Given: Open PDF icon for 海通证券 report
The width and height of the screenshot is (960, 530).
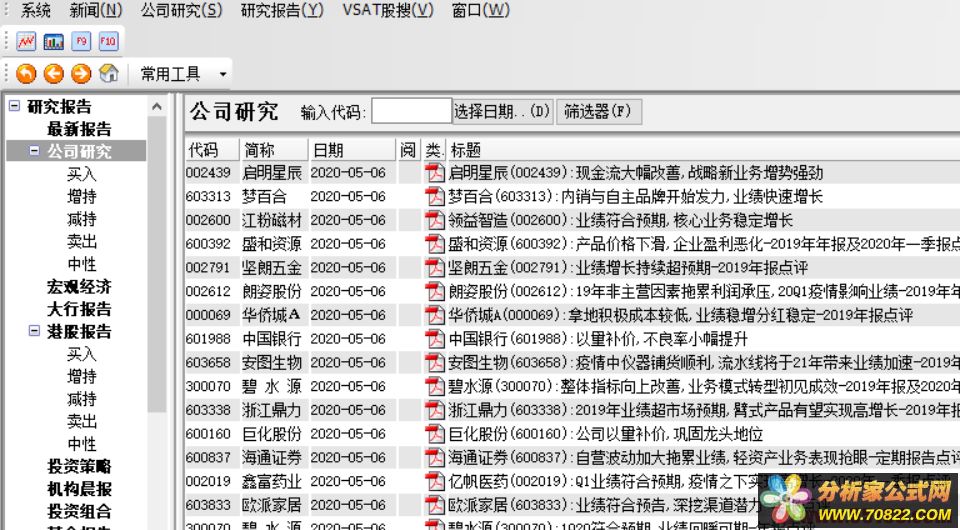Looking at the screenshot, I should tap(435, 458).
